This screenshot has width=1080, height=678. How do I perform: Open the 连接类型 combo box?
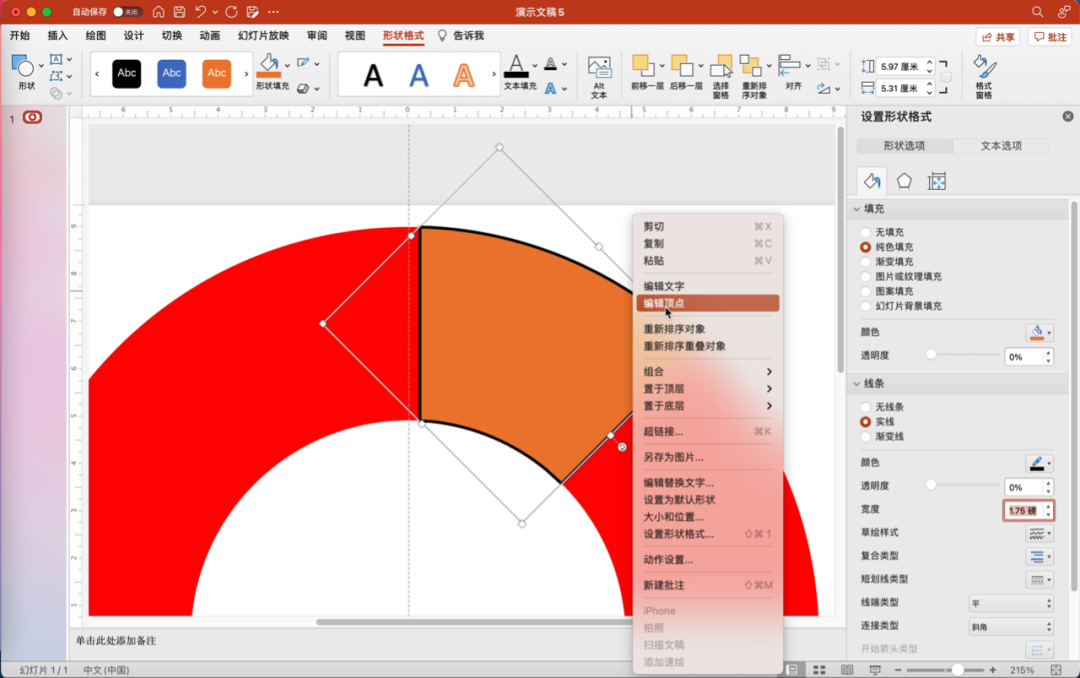1011,627
